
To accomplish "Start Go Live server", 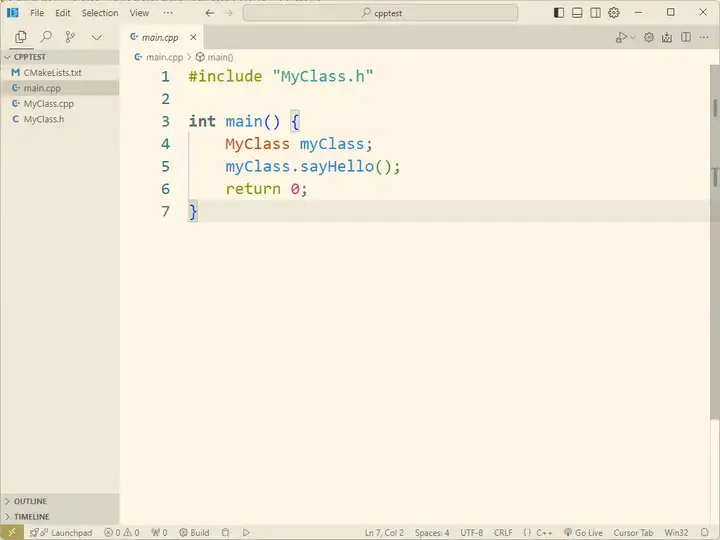I will 583,533.
